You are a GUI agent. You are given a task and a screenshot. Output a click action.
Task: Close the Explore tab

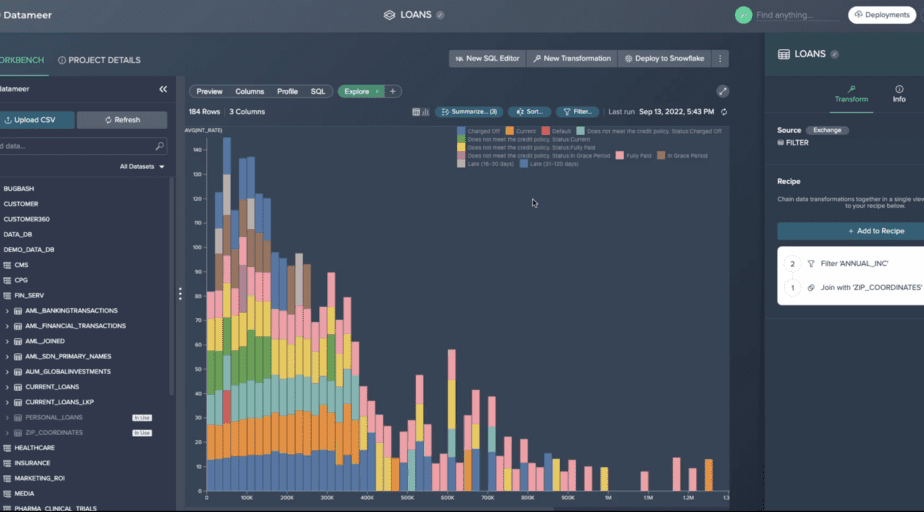[377, 91]
